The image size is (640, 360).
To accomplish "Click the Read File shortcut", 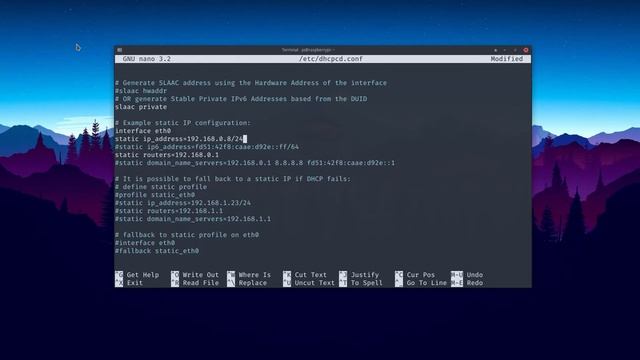I will pos(195,283).
